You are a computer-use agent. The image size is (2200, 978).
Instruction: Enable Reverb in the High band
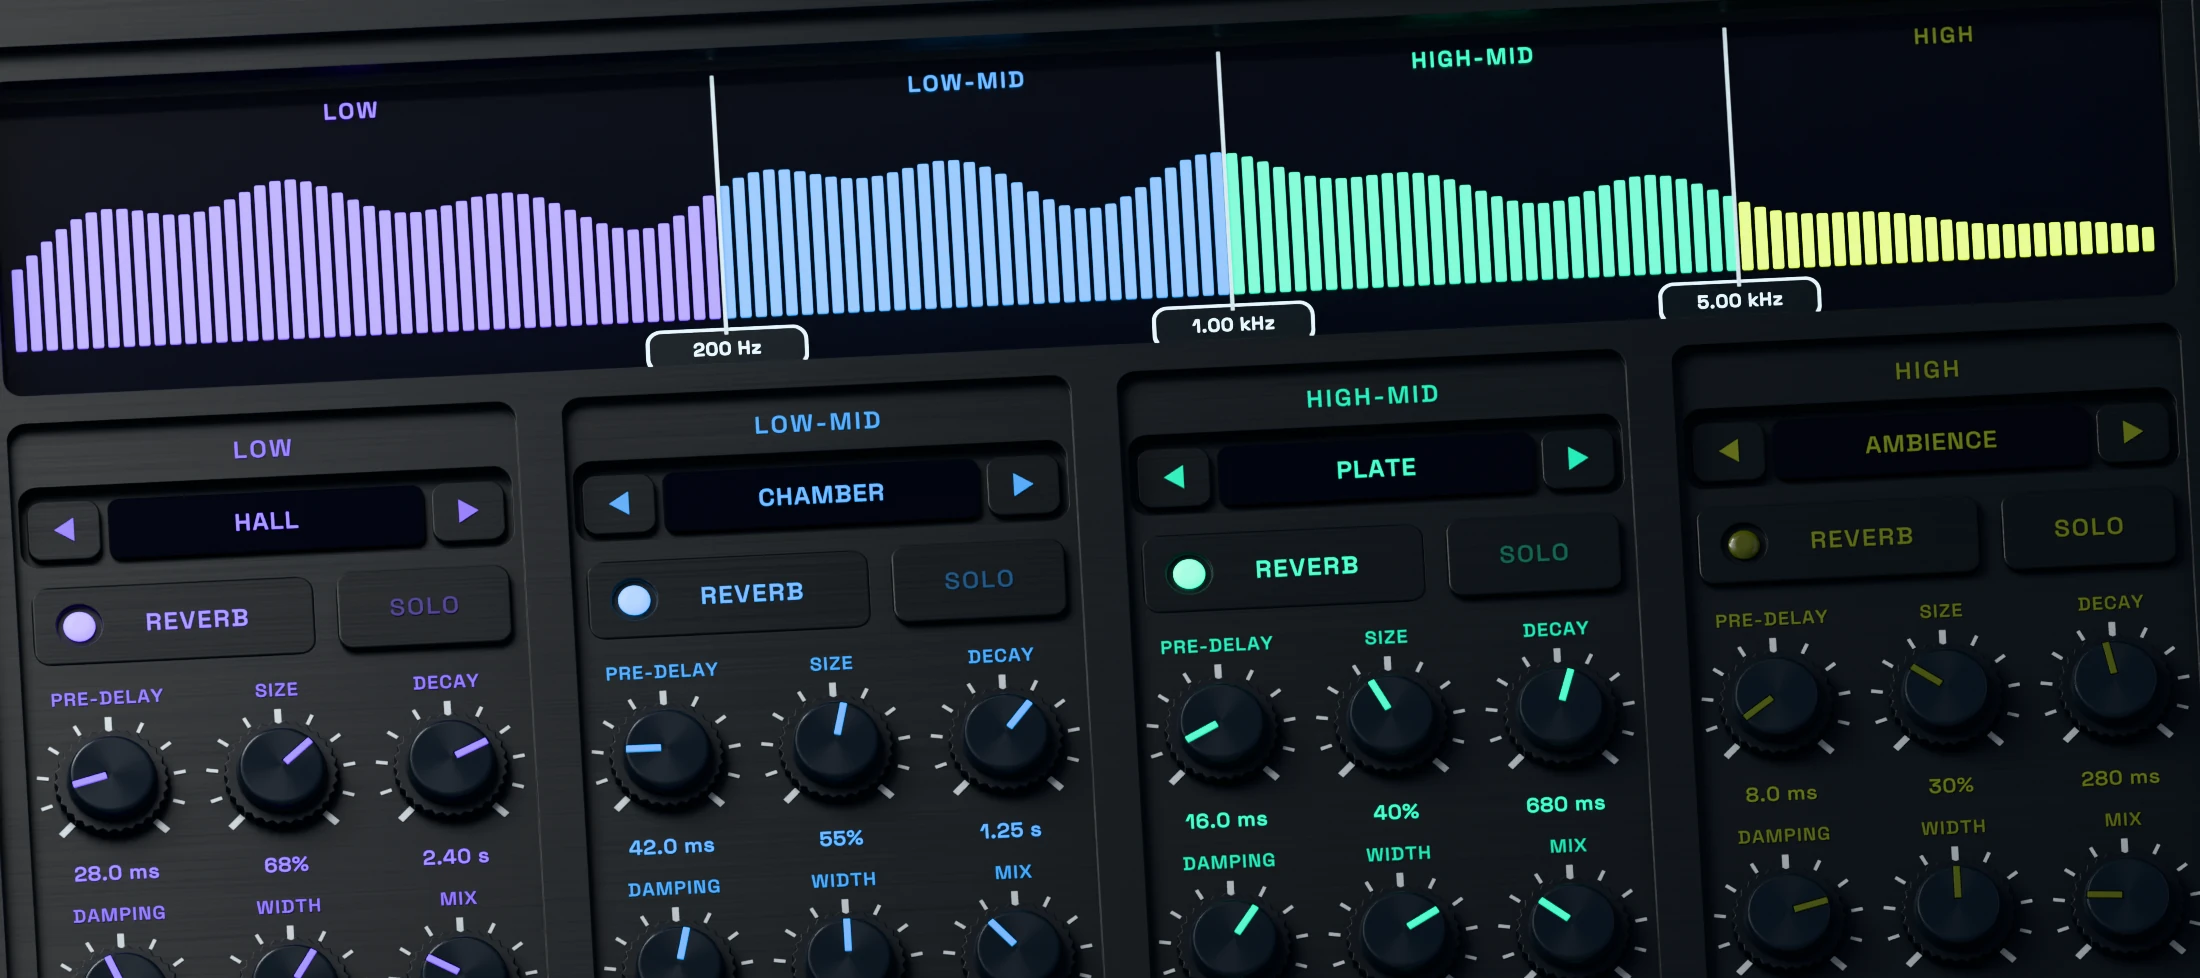tap(1838, 540)
